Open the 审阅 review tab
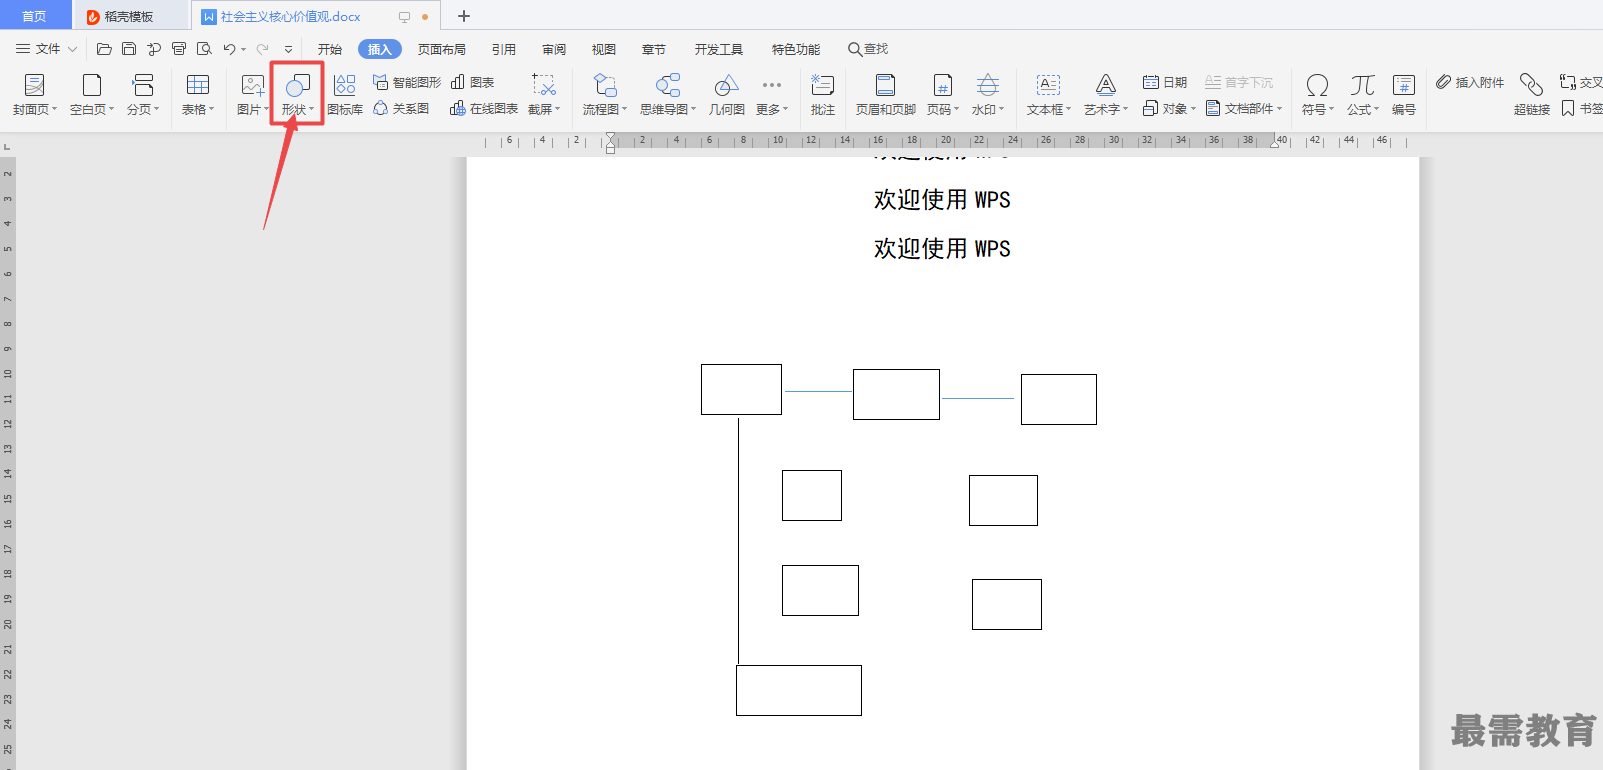 click(554, 49)
